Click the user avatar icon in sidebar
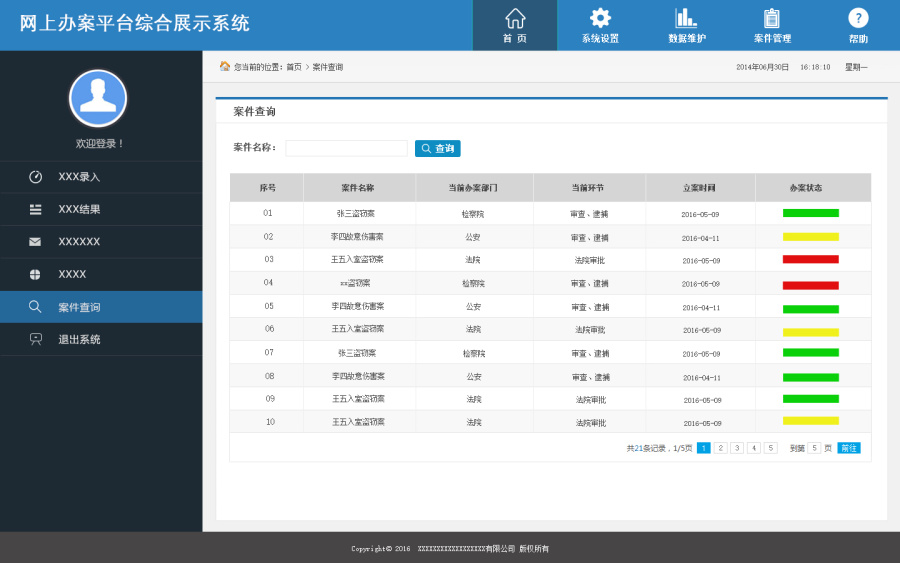 (98, 98)
